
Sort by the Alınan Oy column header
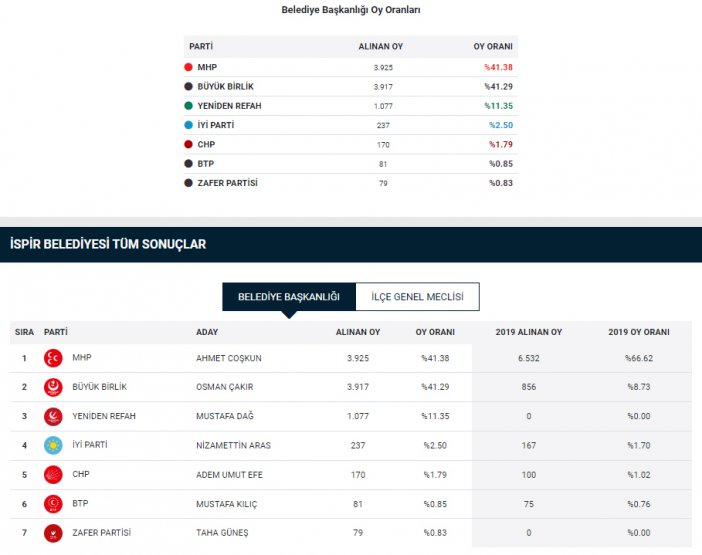pos(357,332)
